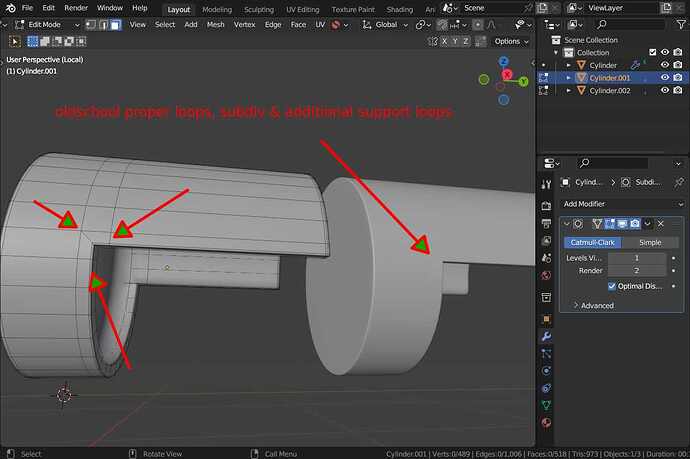Toggle Cylinder.001 render camera icon
This screenshot has width=690, height=459.
click(678, 78)
